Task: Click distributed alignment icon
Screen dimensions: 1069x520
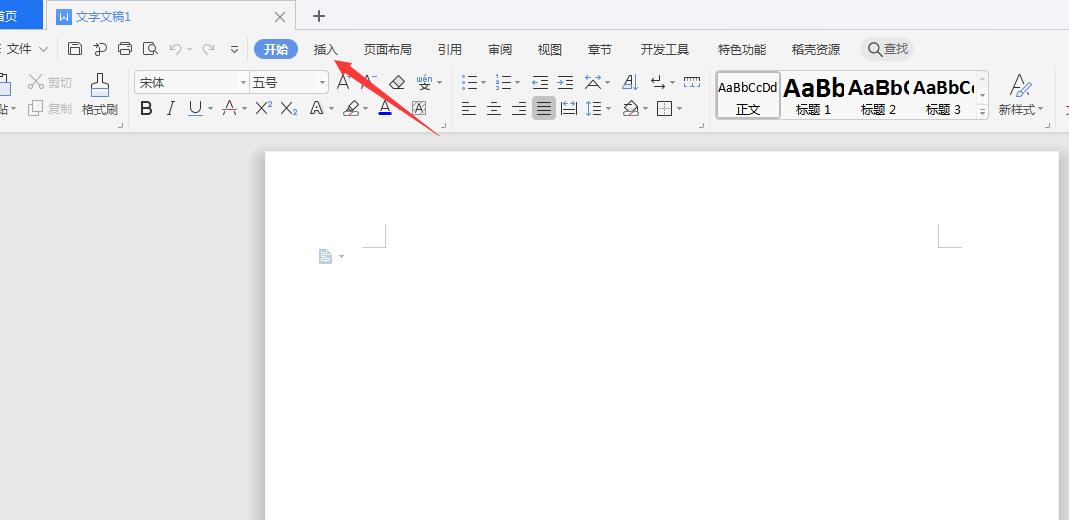Action: [569, 108]
